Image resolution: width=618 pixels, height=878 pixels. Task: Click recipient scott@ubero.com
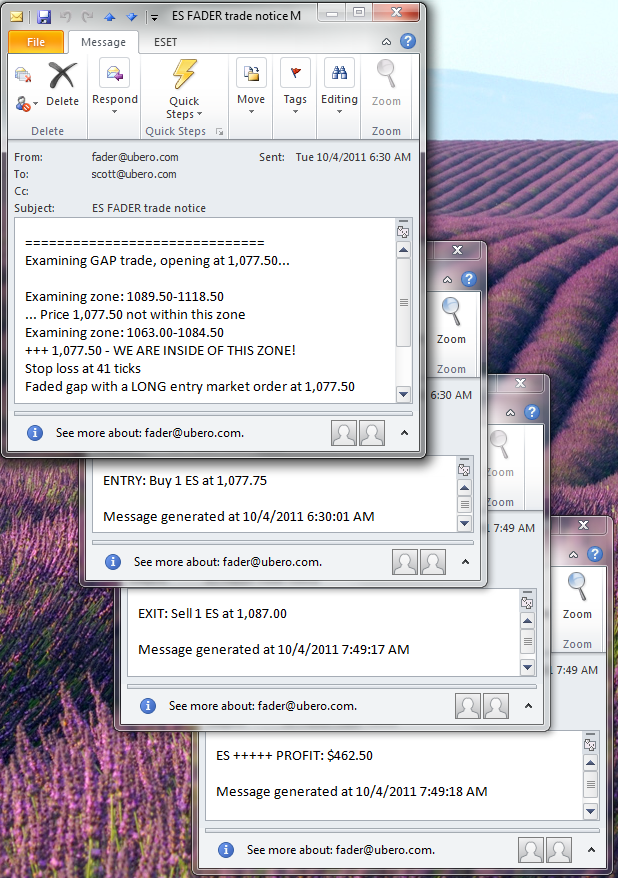(134, 174)
